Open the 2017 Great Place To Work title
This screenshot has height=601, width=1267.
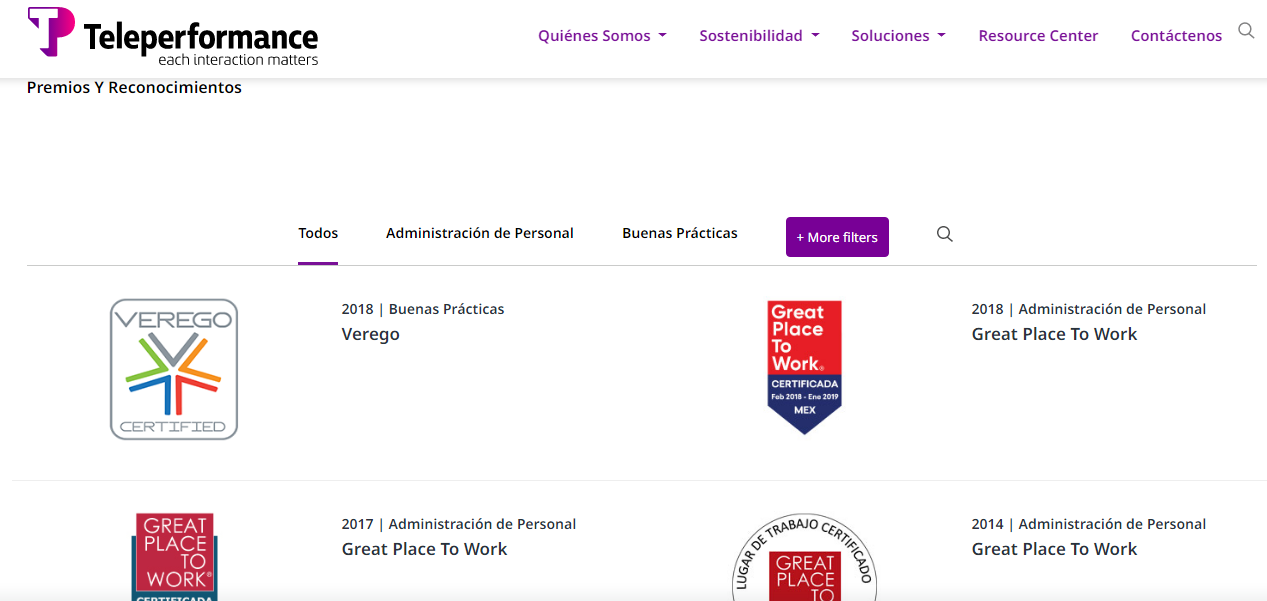(424, 549)
